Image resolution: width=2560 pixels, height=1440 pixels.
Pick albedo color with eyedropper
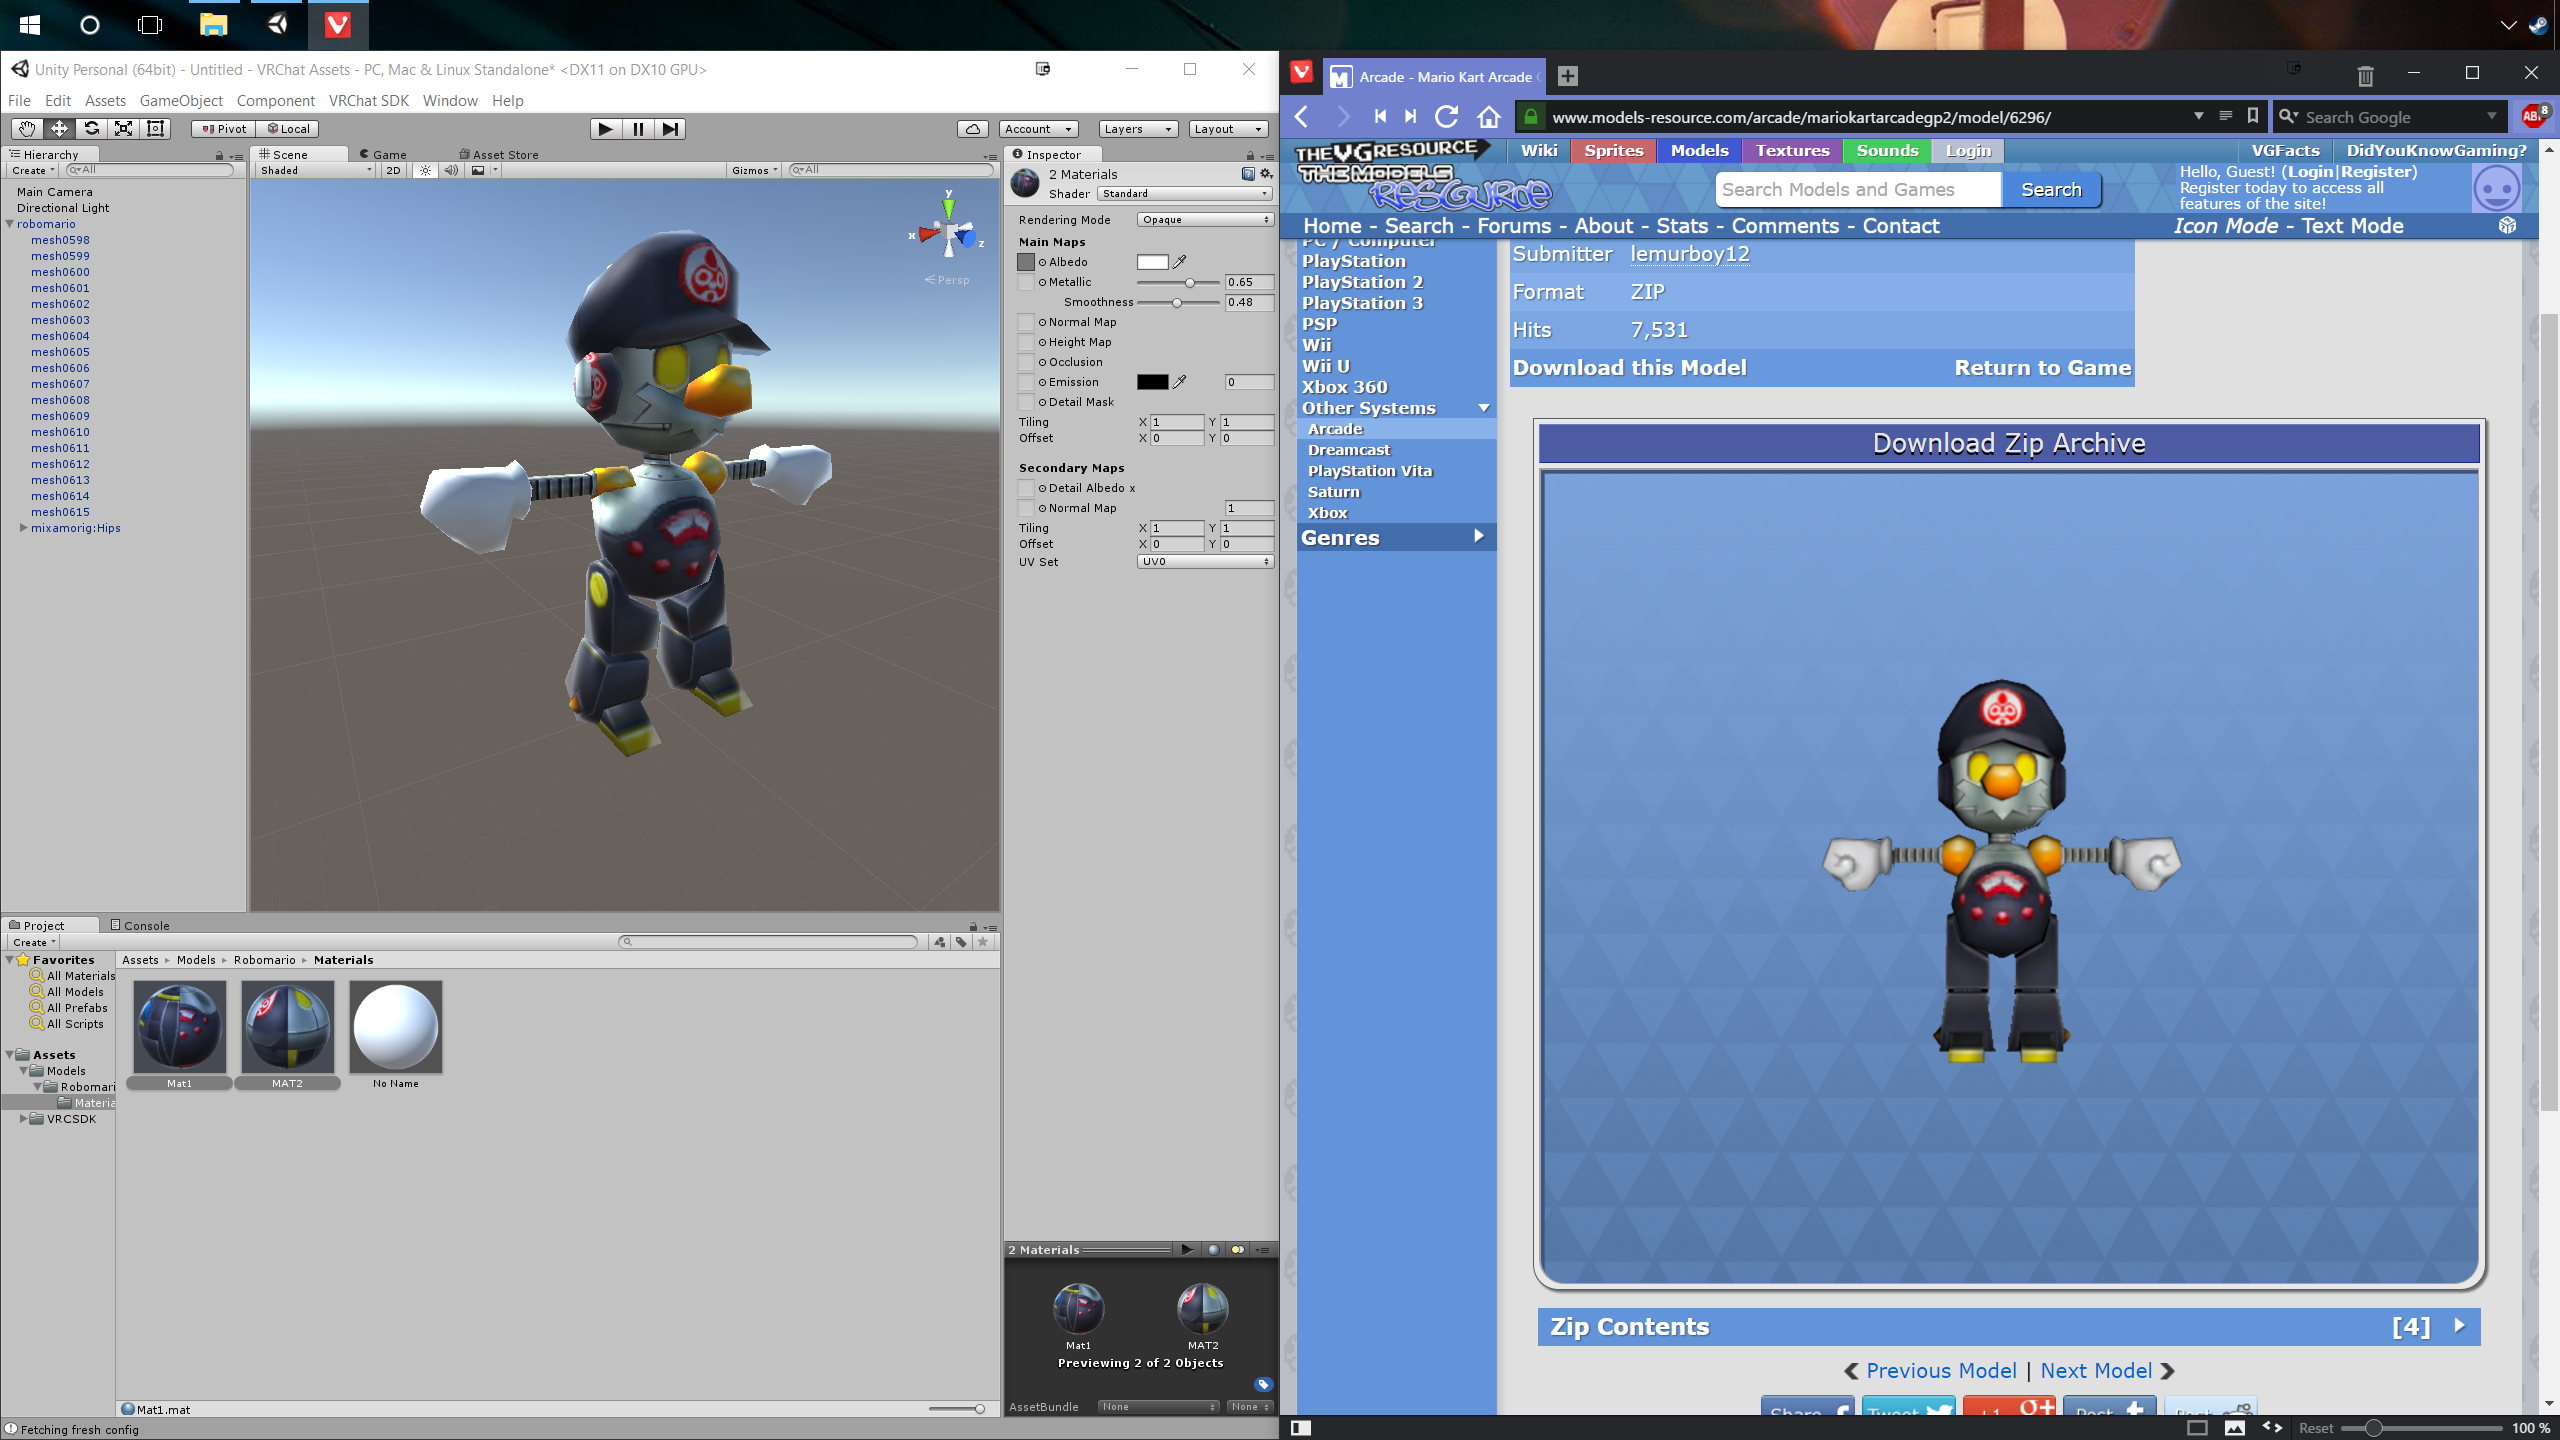click(x=1180, y=262)
